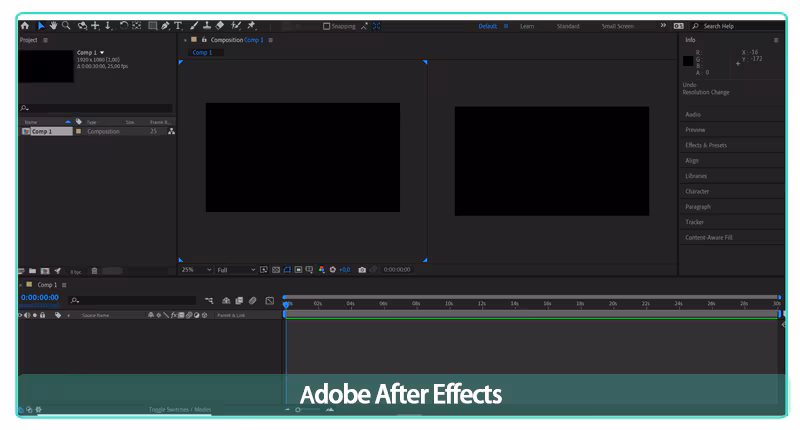
Task: Open the Info panel menu icon
Action: click(x=776, y=40)
